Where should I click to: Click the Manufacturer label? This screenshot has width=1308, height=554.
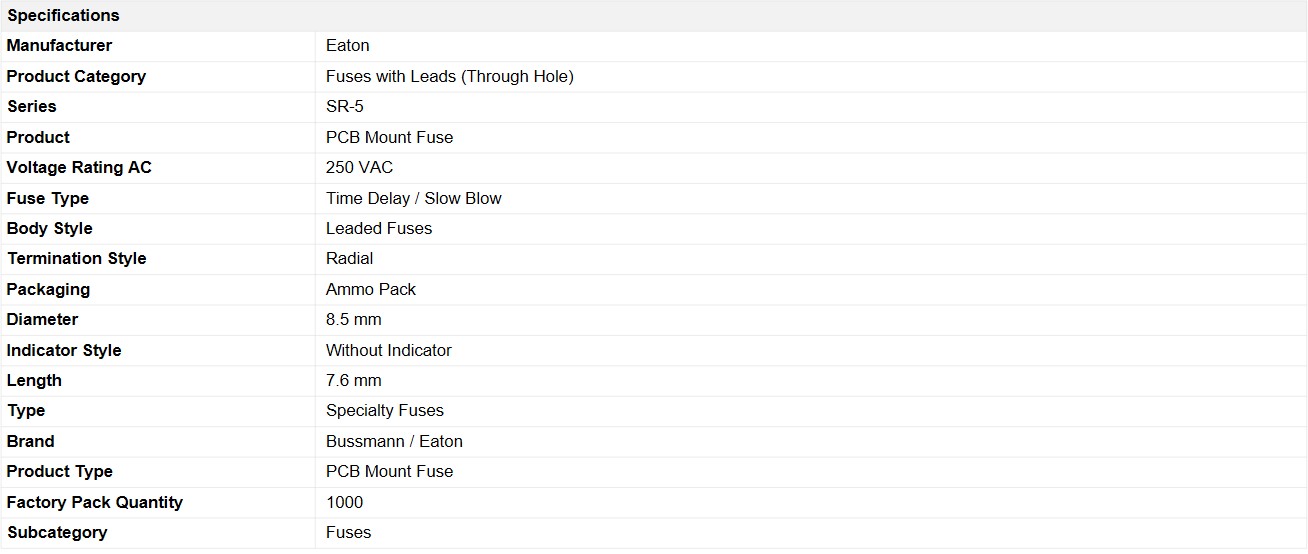click(59, 45)
